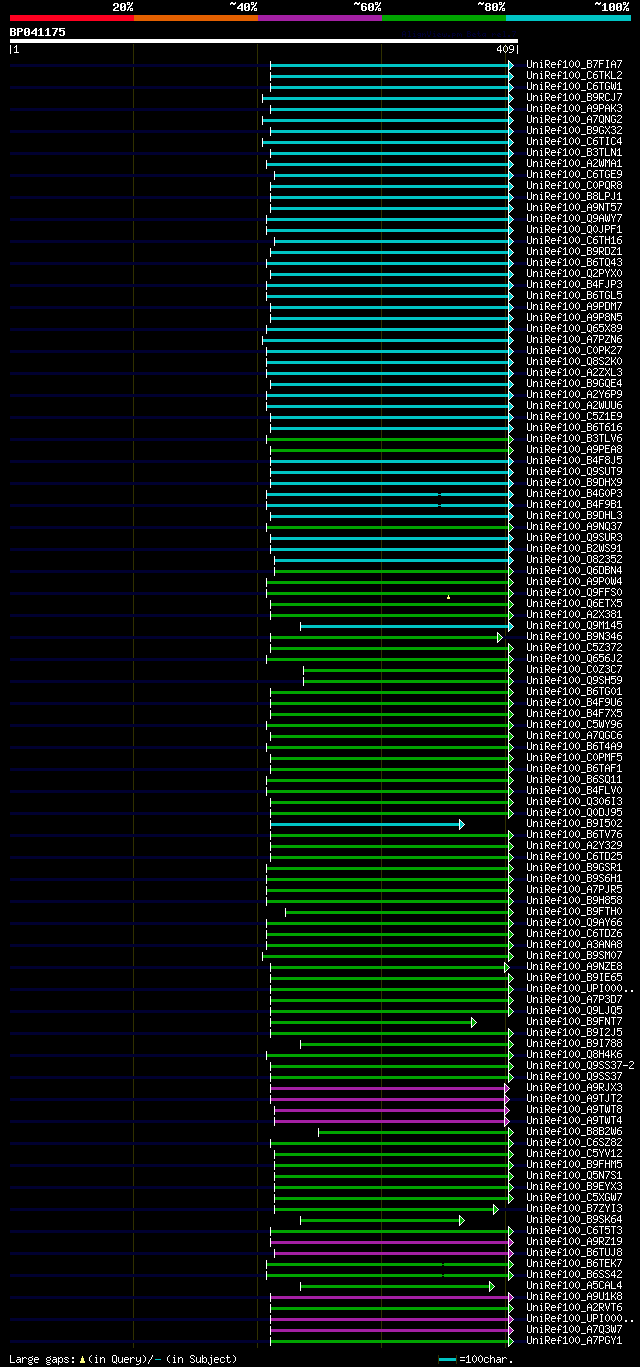Select label UniRef100_B4FJP3
The image size is (640, 1367).
[x=574, y=284]
